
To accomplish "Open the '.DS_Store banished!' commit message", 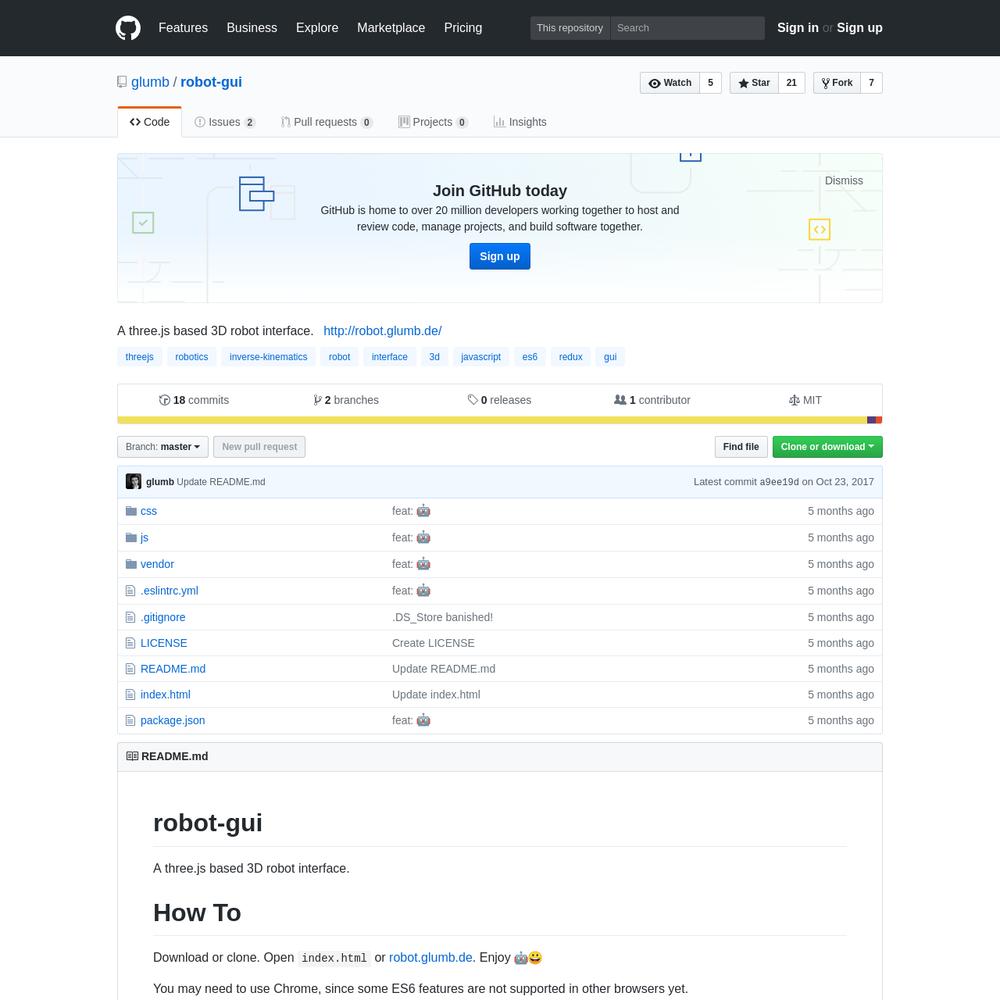I will click(x=442, y=617).
